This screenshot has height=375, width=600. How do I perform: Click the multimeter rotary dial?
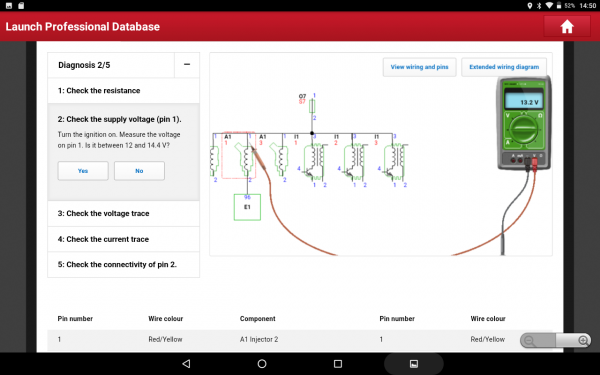523,129
